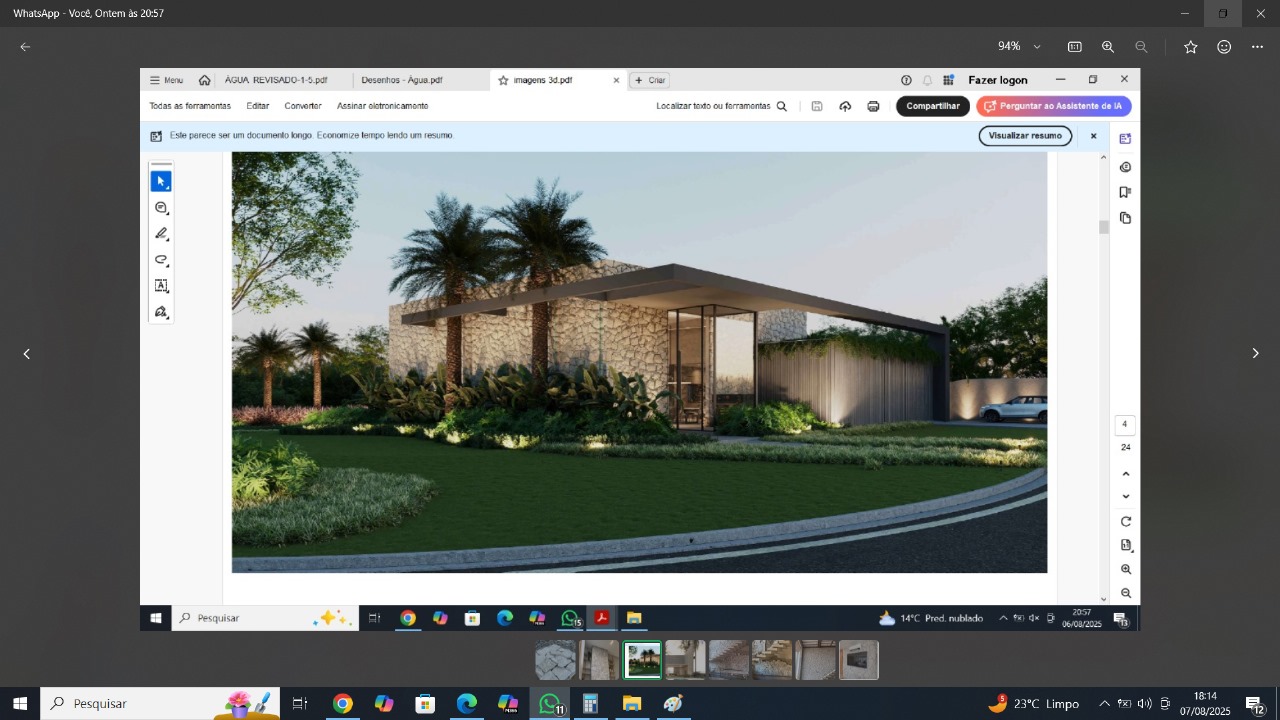Image resolution: width=1280 pixels, height=720 pixels.
Task: Launch Calculator from the bottom taskbar
Action: coord(590,704)
